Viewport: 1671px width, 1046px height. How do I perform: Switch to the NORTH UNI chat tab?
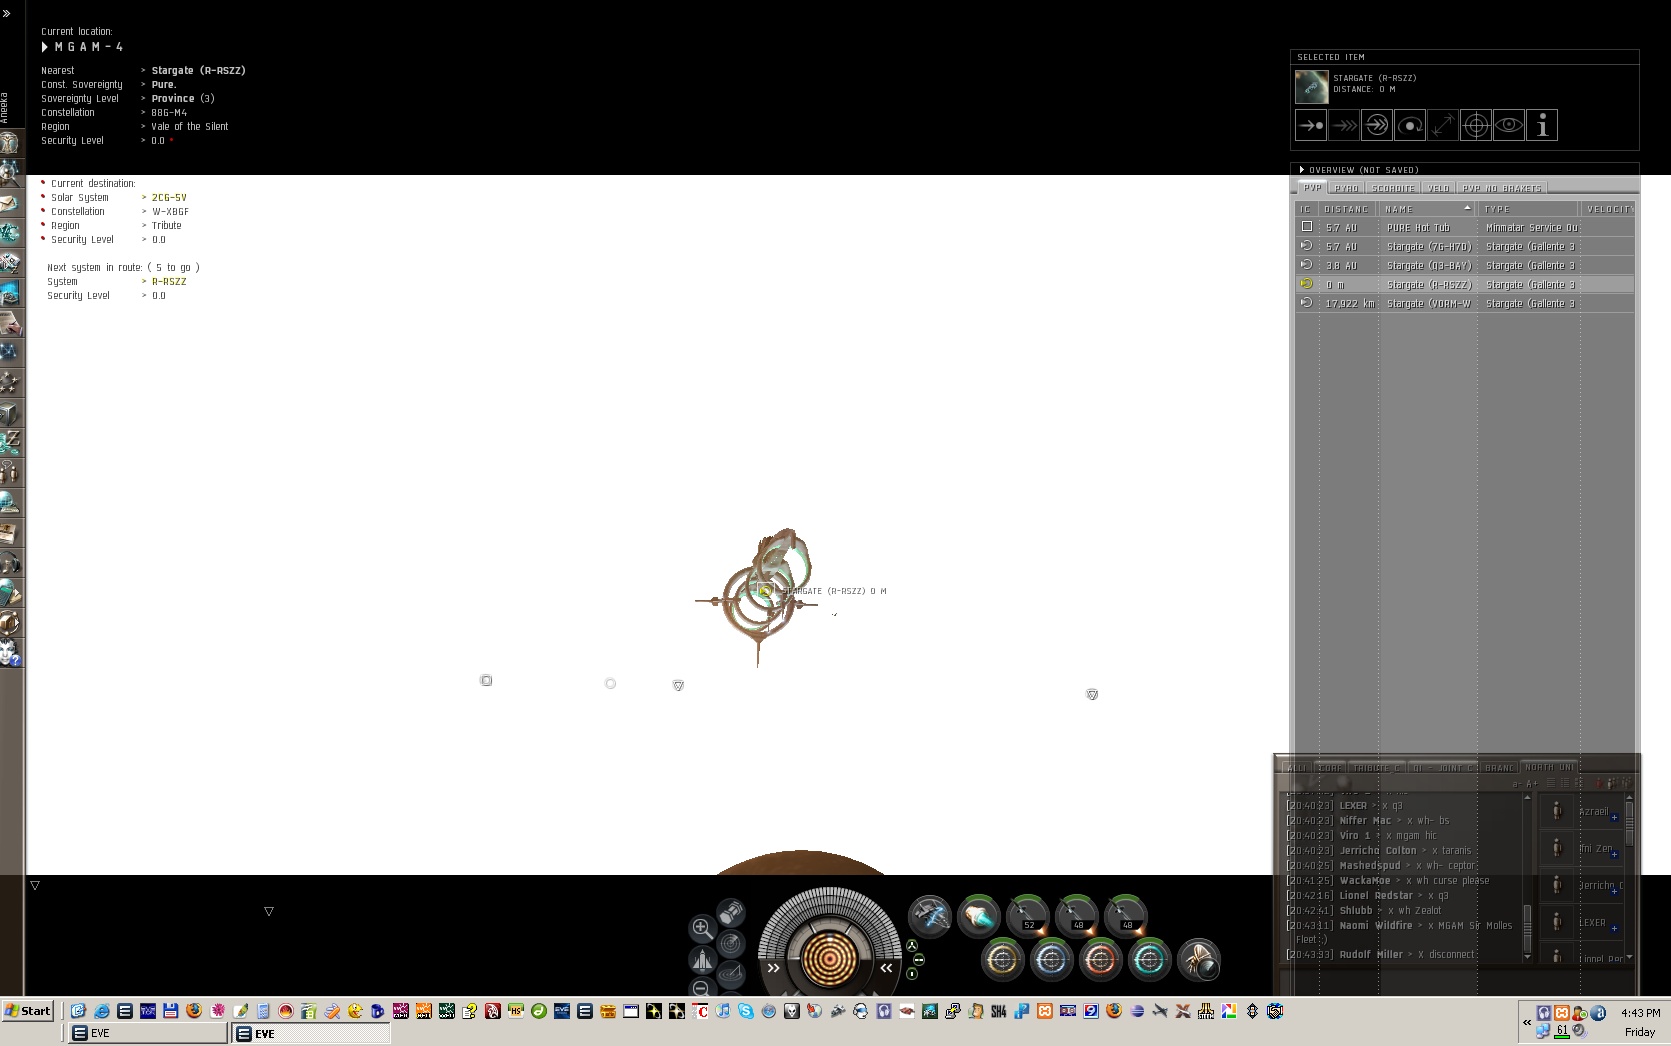tap(1549, 767)
